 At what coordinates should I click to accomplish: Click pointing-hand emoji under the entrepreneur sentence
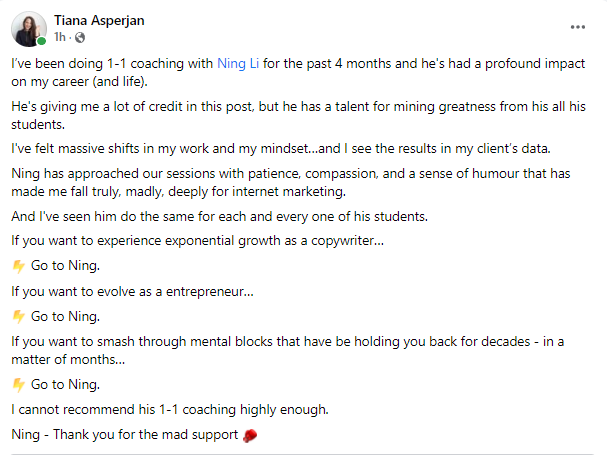point(18,317)
